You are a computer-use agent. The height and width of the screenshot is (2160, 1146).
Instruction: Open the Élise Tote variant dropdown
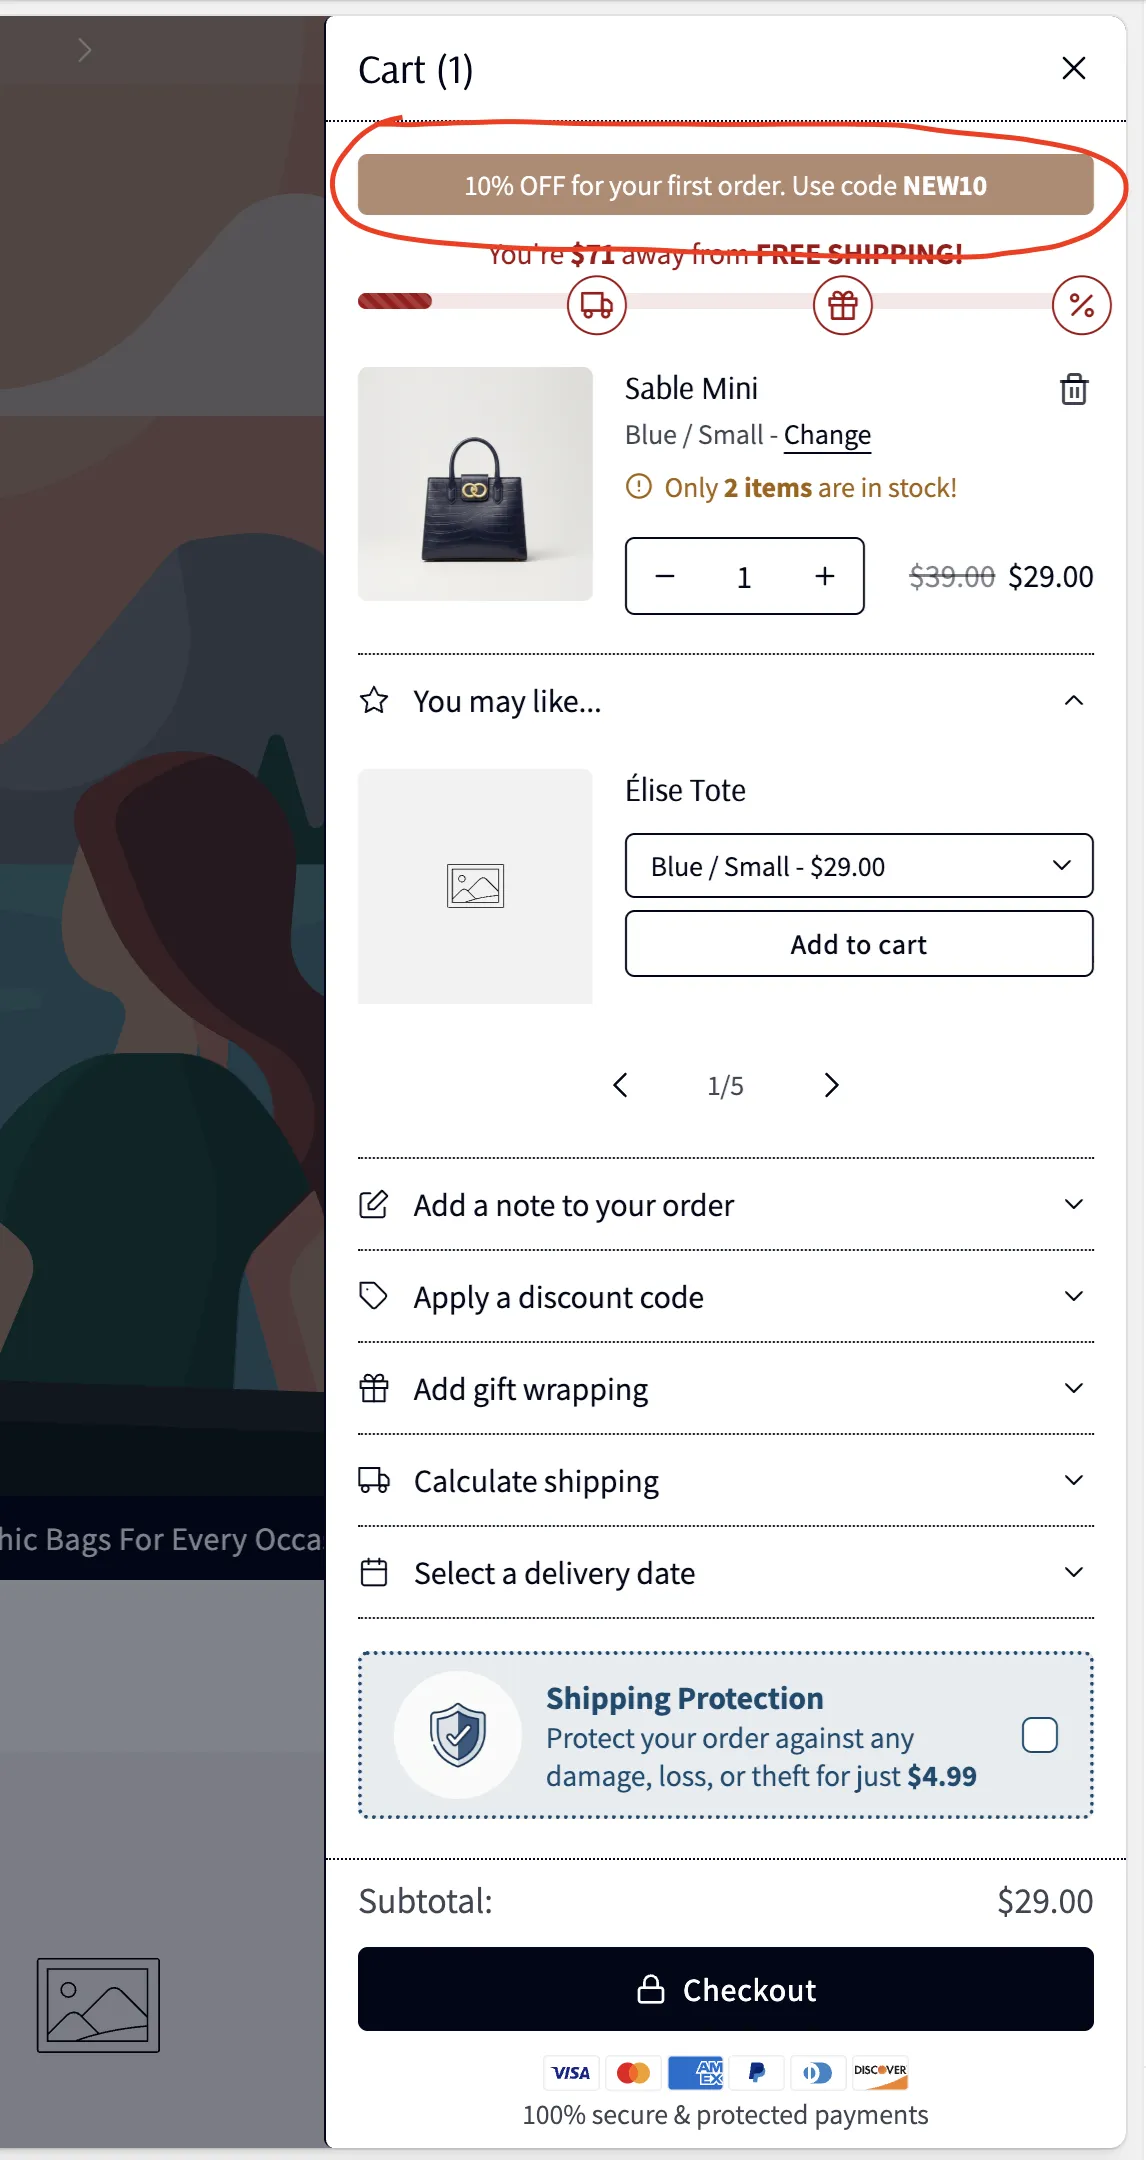pyautogui.click(x=858, y=866)
